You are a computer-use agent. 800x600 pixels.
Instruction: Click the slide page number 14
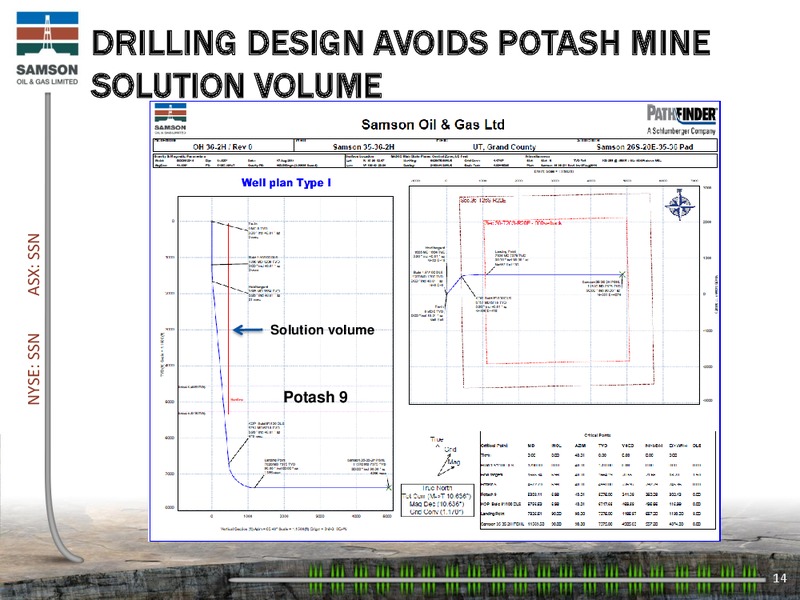point(780,578)
